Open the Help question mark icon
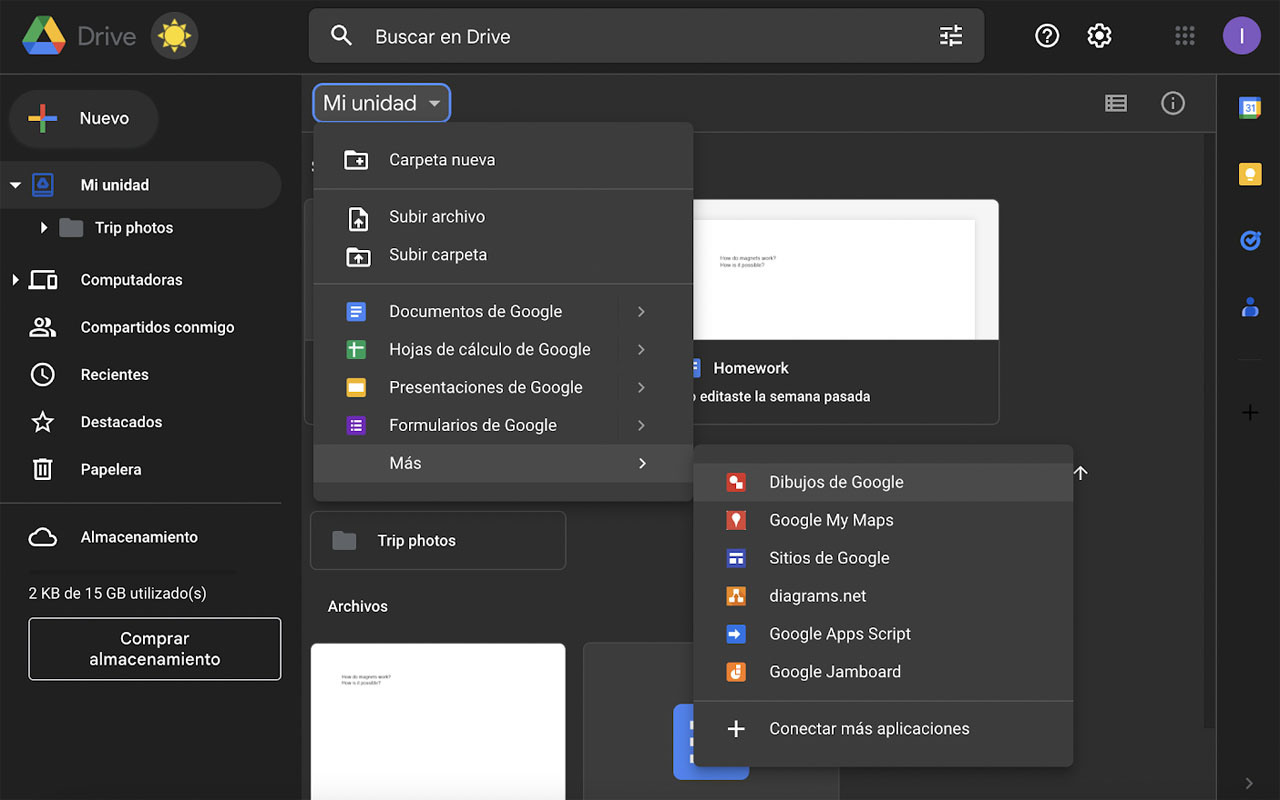Viewport: 1280px width, 800px height. [1046, 36]
